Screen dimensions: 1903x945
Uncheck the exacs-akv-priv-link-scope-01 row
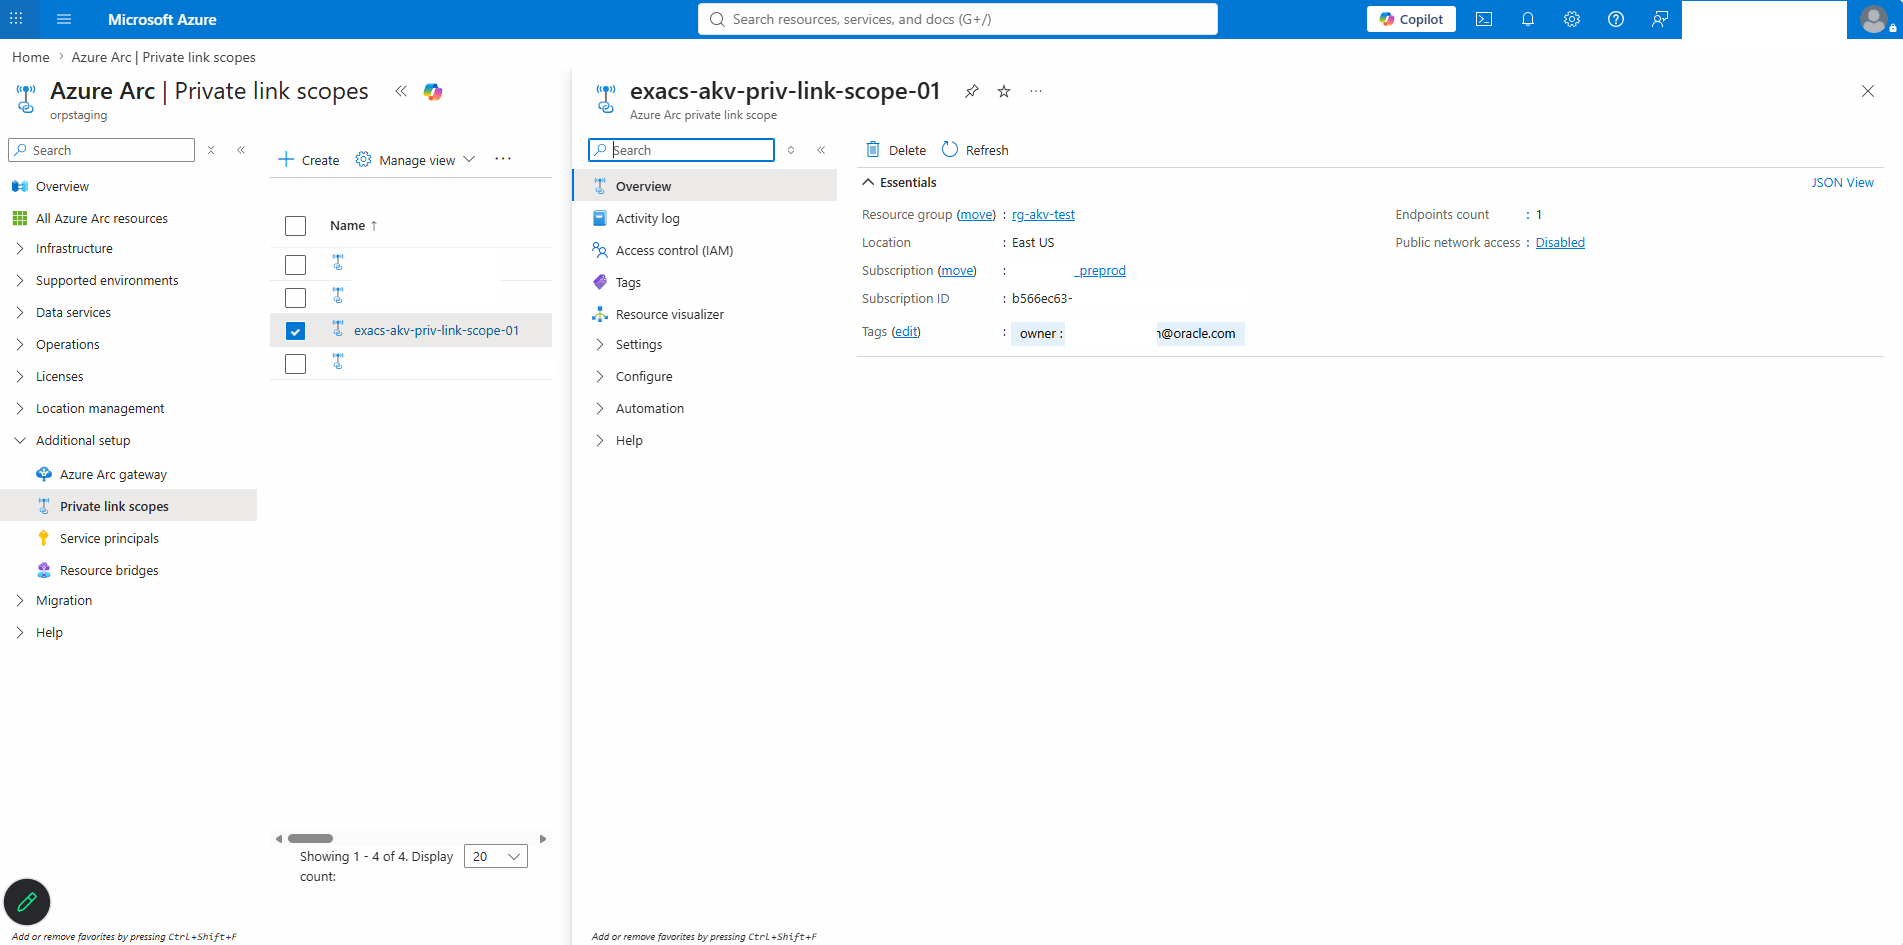click(295, 331)
